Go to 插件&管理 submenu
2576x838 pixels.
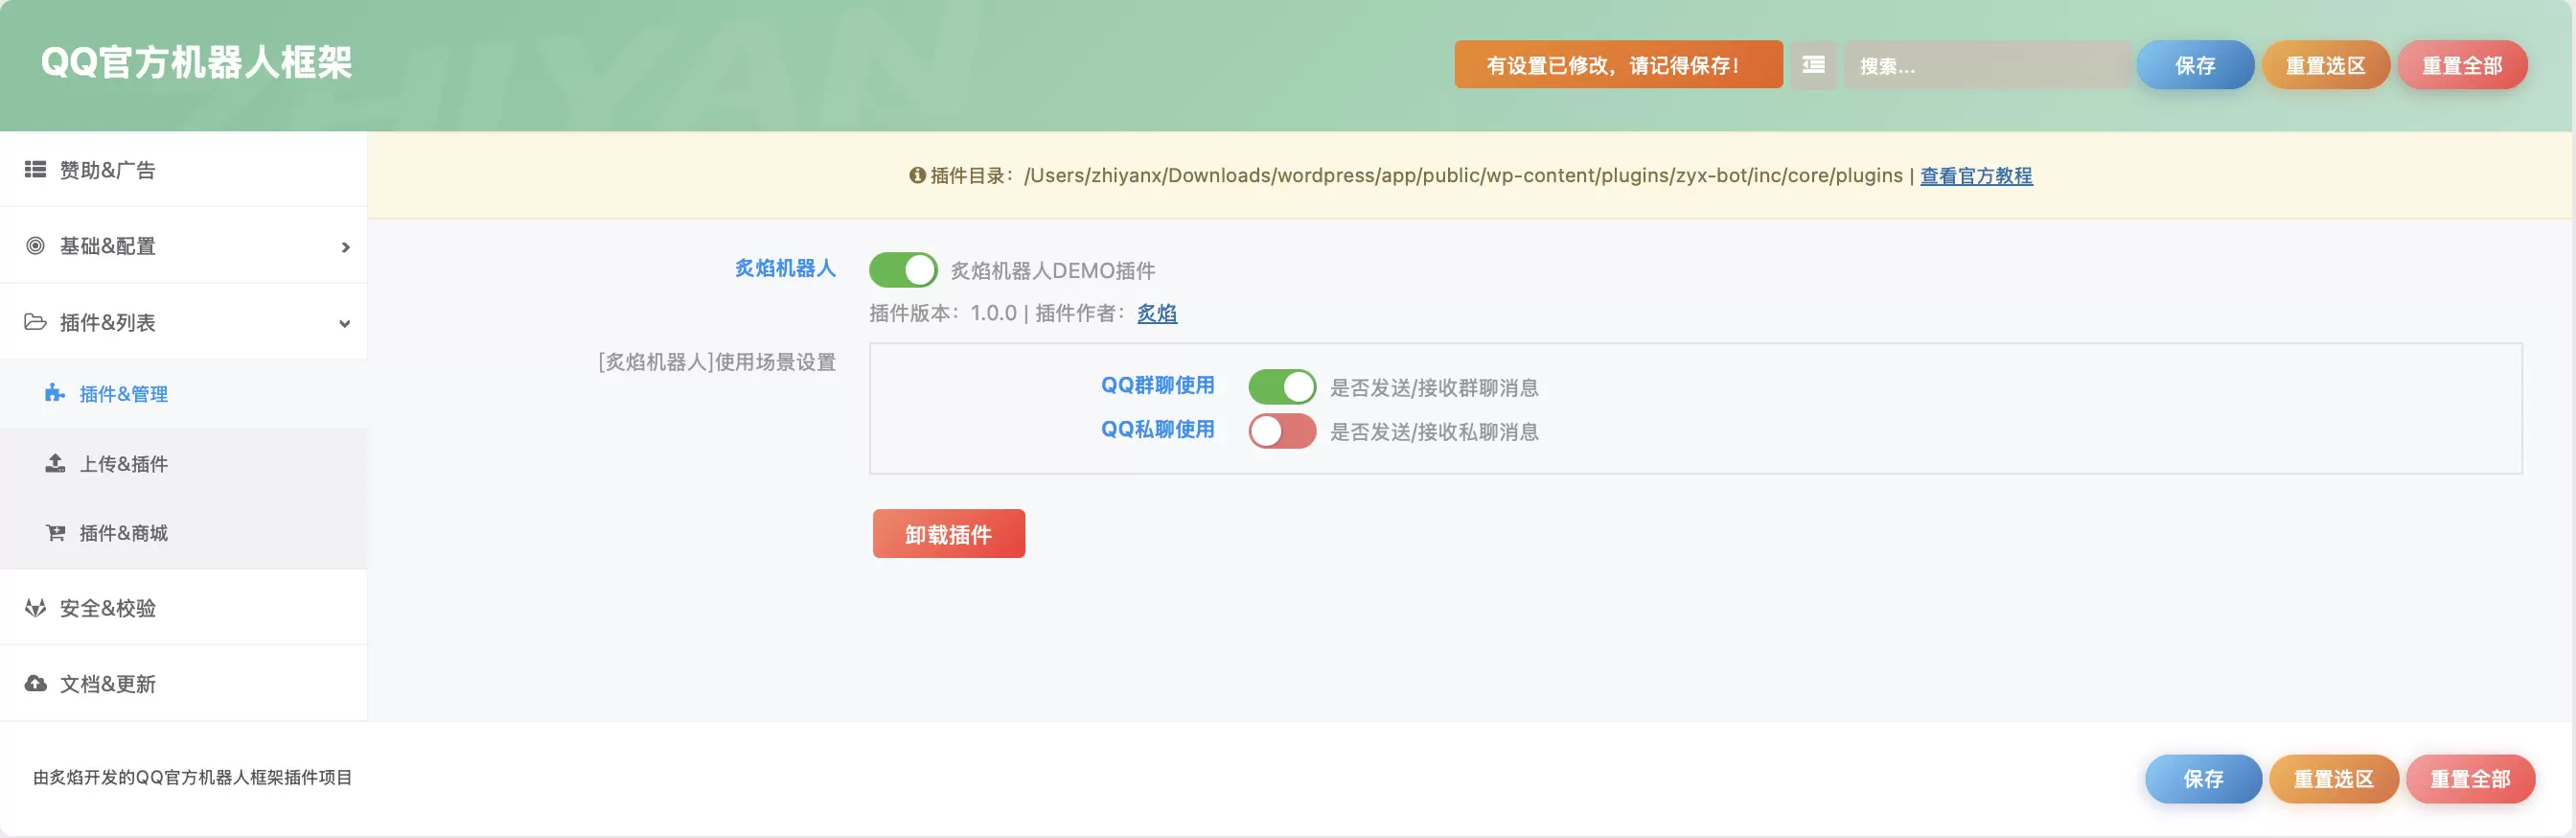tap(184, 394)
